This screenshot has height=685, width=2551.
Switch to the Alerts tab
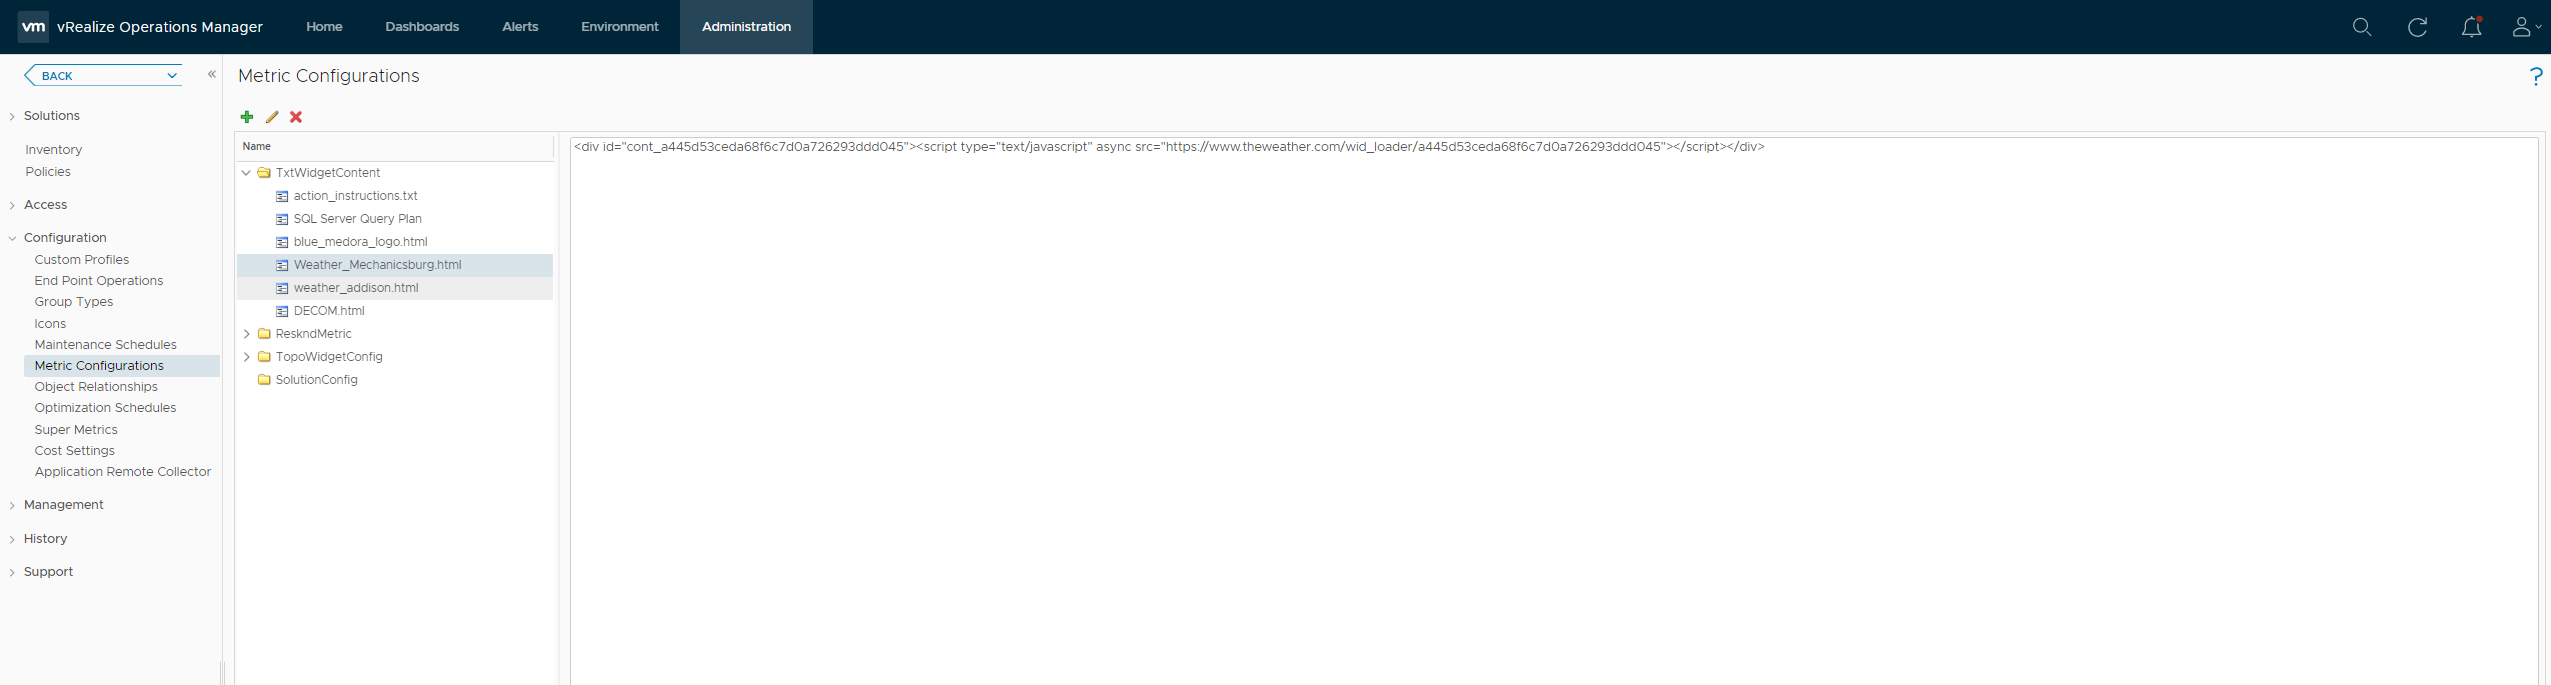click(520, 27)
